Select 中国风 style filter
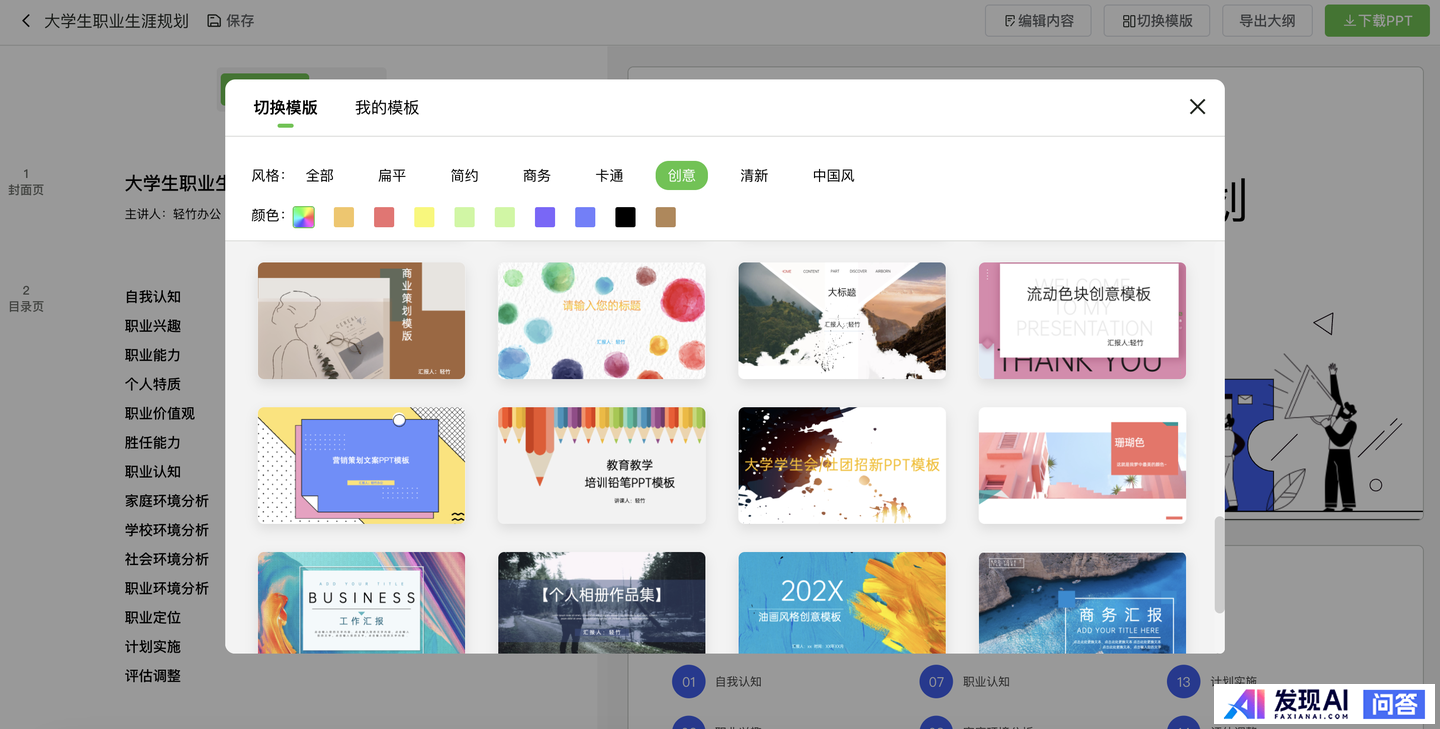Image resolution: width=1440 pixels, height=729 pixels. 834,175
